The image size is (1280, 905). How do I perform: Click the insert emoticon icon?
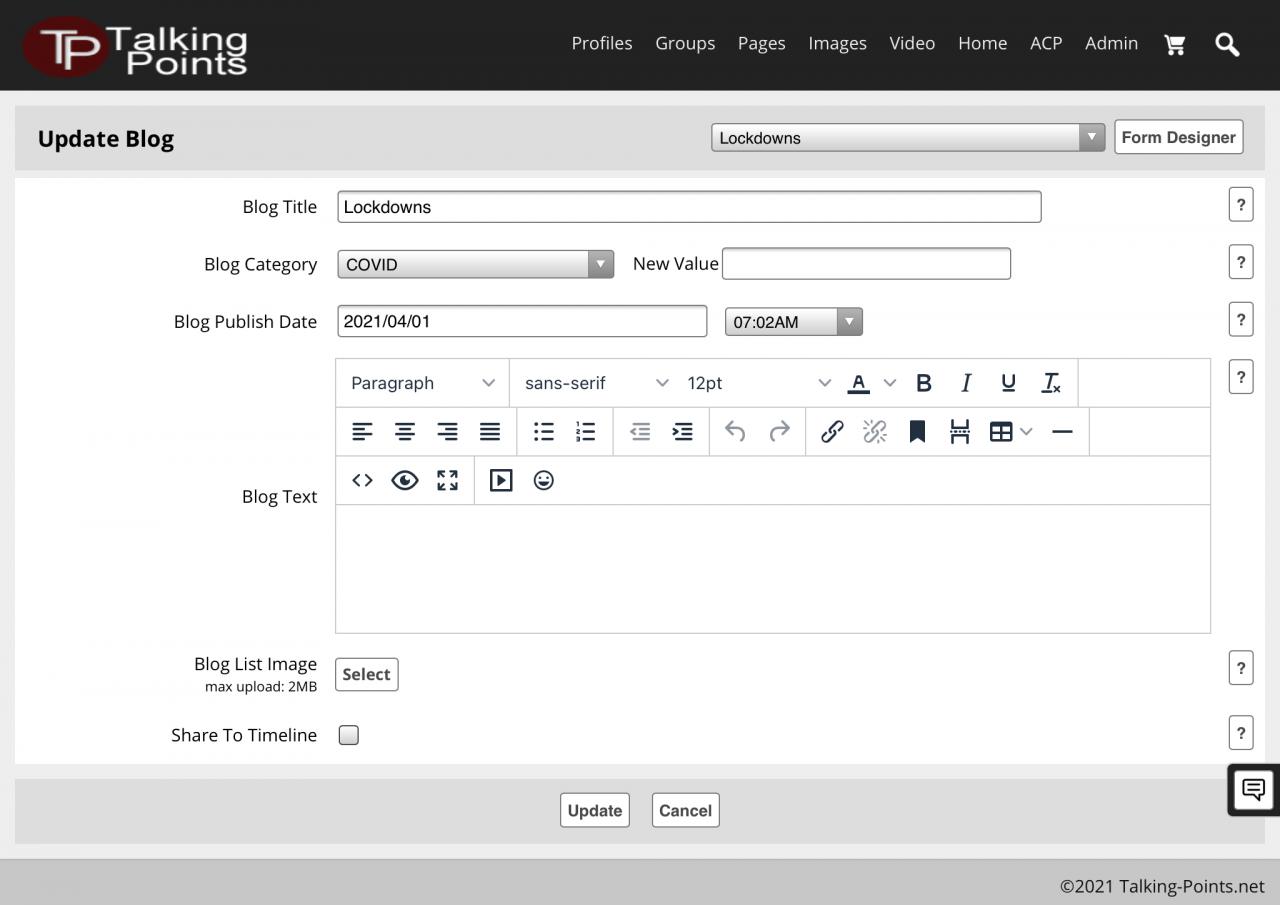click(543, 480)
